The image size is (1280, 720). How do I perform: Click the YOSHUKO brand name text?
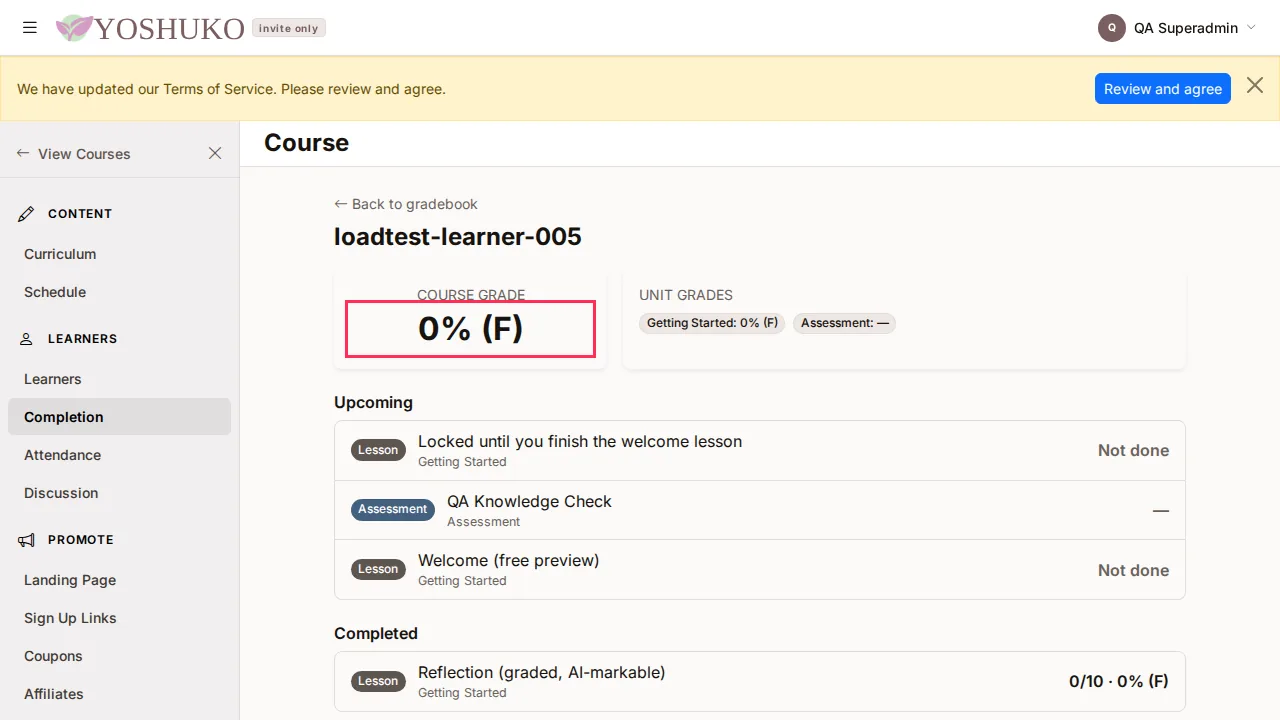[169, 29]
